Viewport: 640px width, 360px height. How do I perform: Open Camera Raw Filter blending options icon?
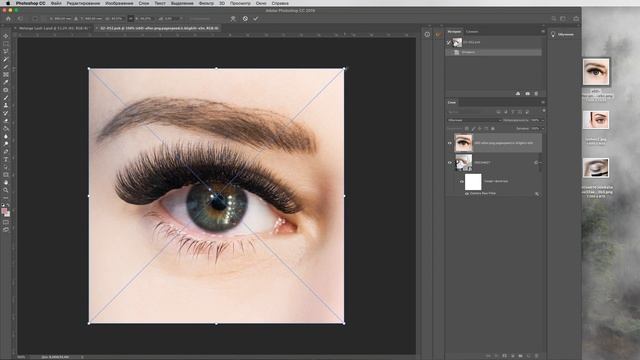click(x=537, y=194)
